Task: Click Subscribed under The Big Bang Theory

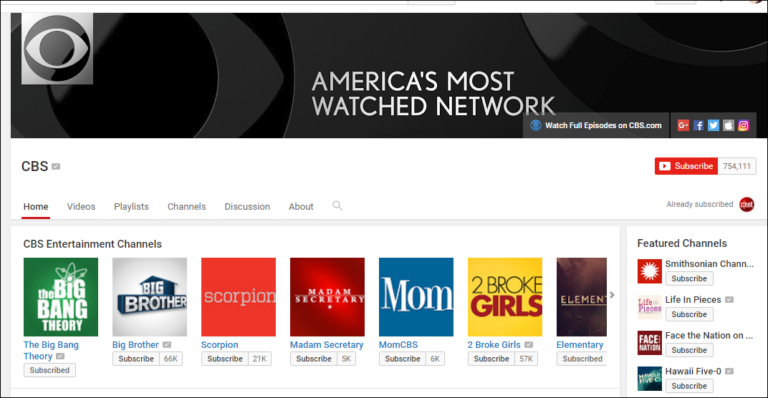Action: click(49, 370)
